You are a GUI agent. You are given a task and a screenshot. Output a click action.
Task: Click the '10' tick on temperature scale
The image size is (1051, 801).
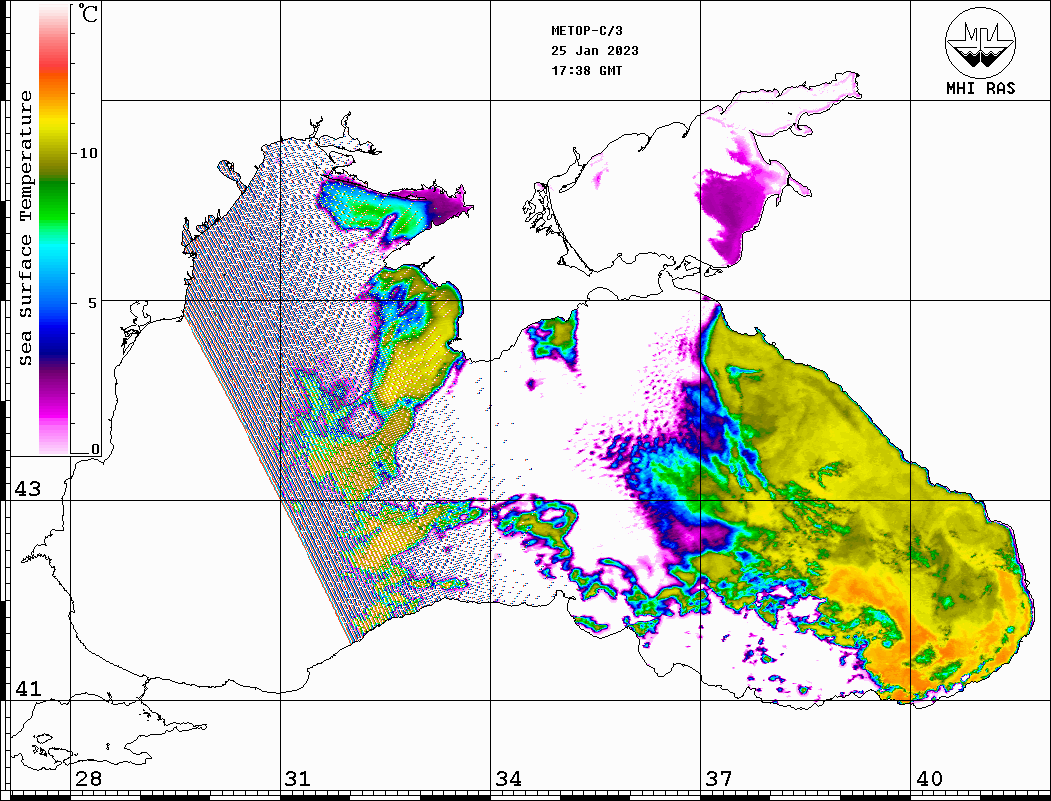tap(88, 153)
